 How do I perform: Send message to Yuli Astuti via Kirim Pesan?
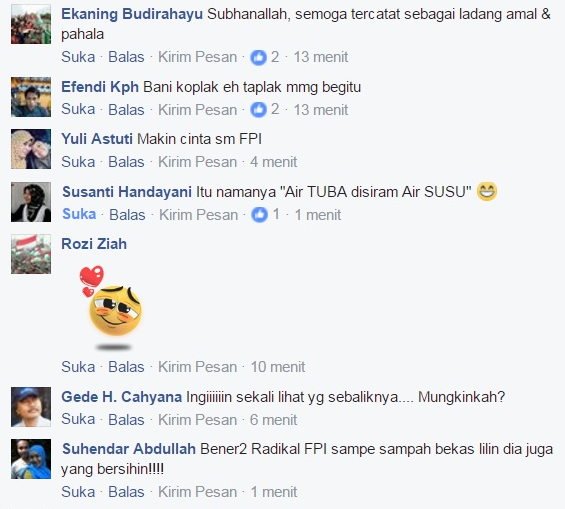click(197, 162)
